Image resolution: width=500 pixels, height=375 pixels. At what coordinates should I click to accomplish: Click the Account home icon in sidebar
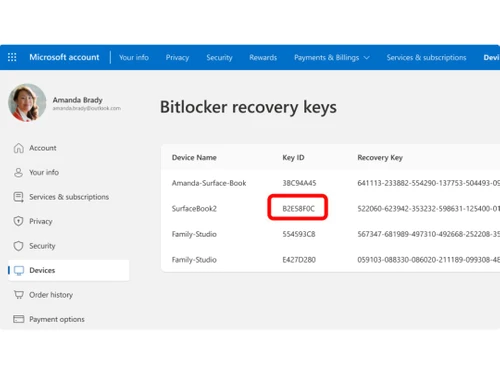tap(19, 148)
